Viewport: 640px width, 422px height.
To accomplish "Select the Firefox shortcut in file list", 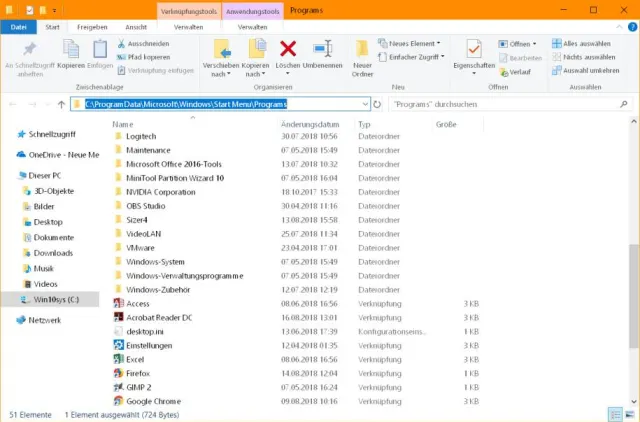I will coord(138,373).
